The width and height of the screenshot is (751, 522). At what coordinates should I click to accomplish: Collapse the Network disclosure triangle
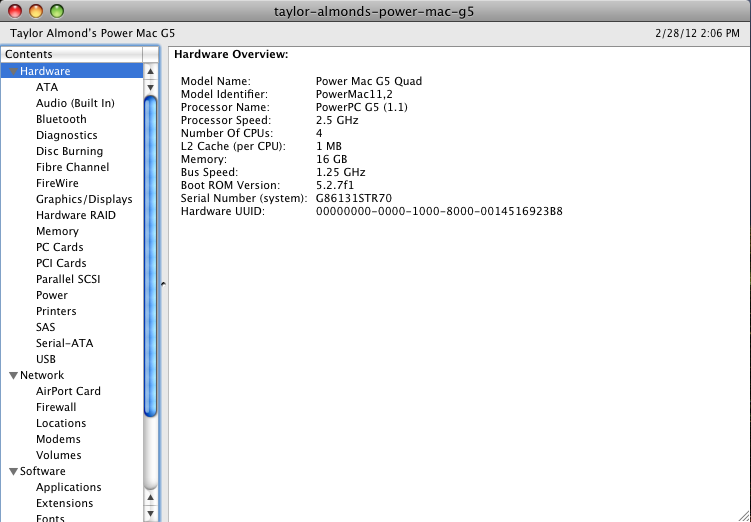[13, 375]
